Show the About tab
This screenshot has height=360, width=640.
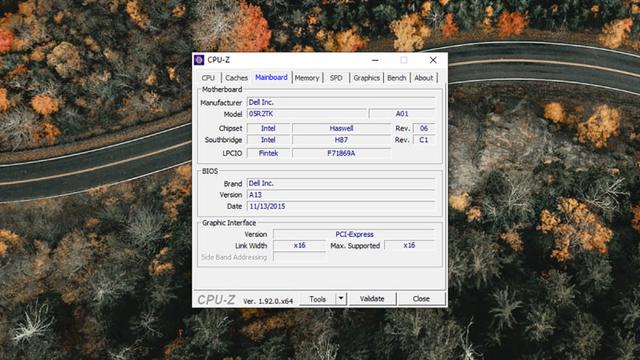click(x=424, y=78)
